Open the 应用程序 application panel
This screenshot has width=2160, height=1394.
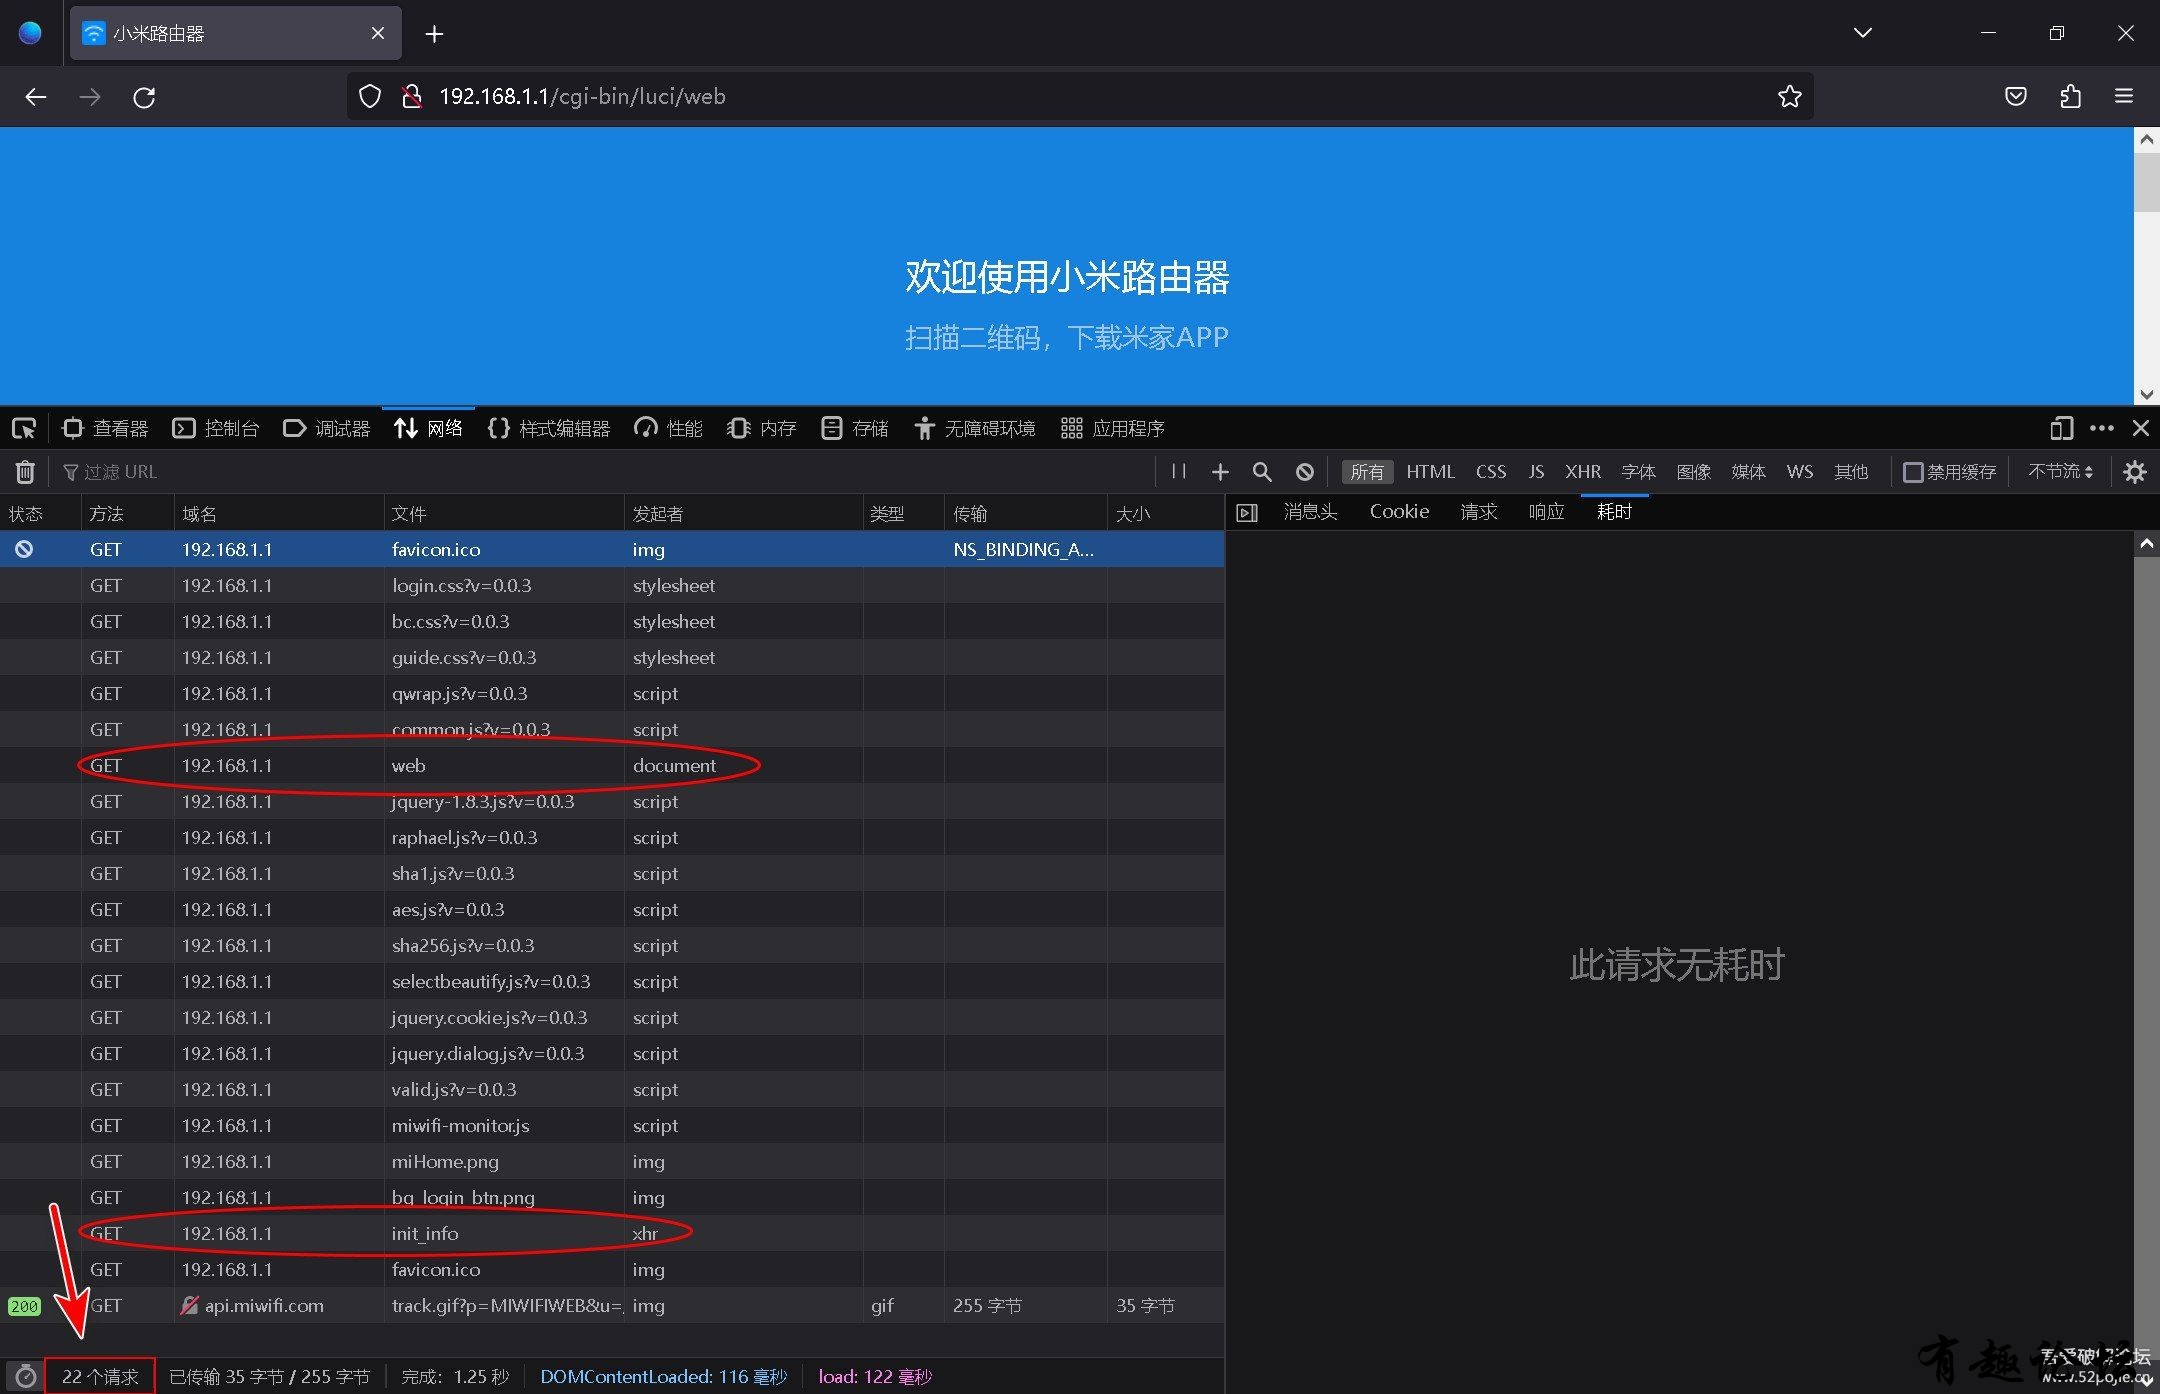(x=1113, y=429)
